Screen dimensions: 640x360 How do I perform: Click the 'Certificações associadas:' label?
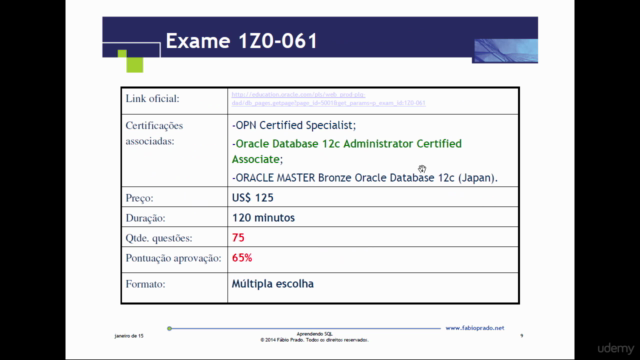click(154, 133)
